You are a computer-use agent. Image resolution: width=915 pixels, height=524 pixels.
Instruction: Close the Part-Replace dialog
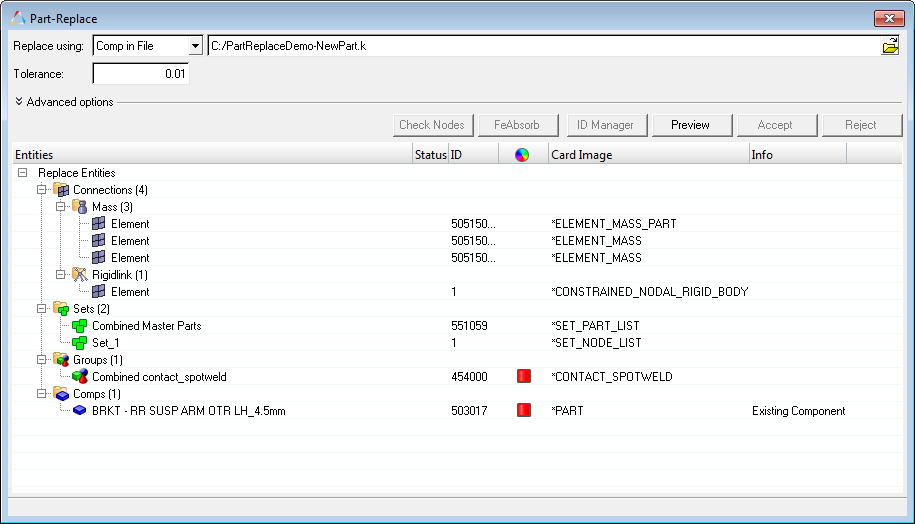[889, 18]
